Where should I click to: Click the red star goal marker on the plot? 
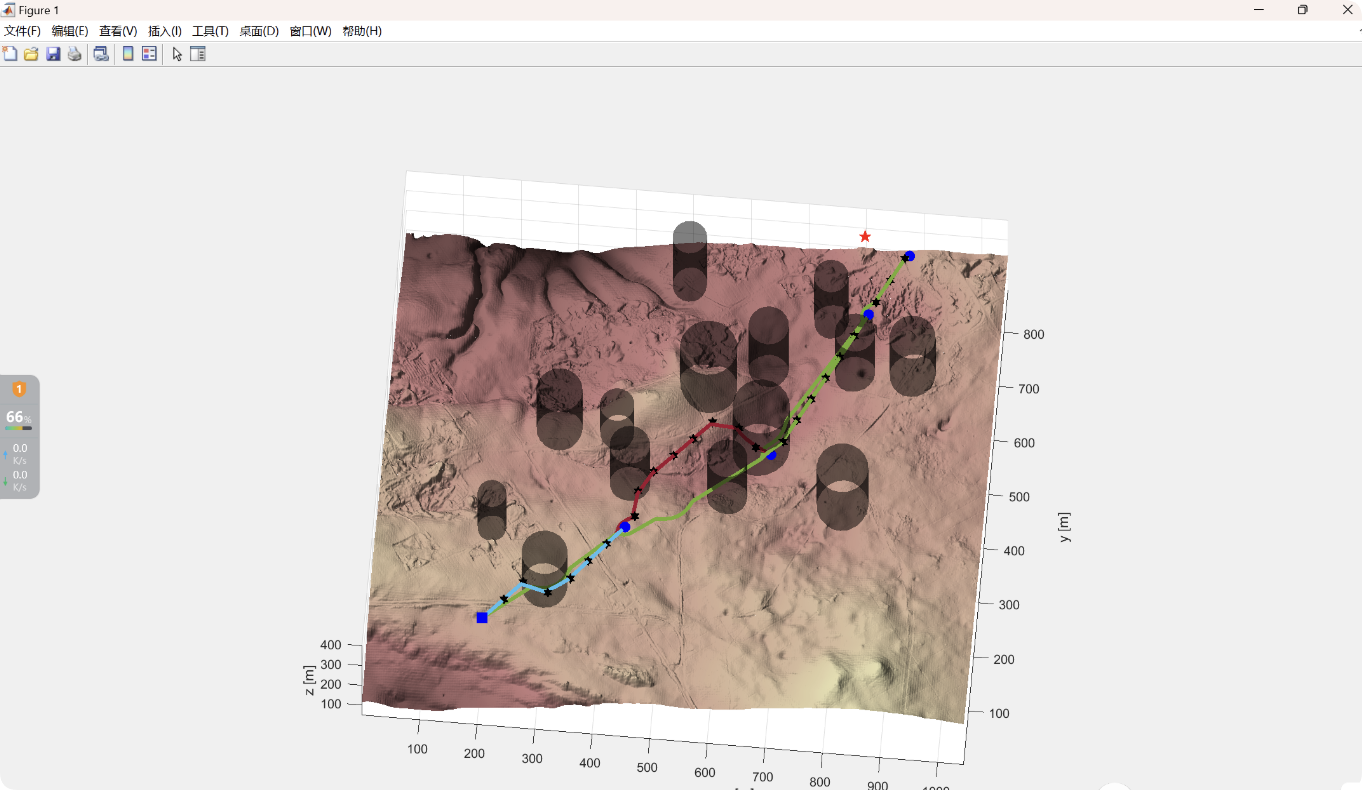[865, 236]
